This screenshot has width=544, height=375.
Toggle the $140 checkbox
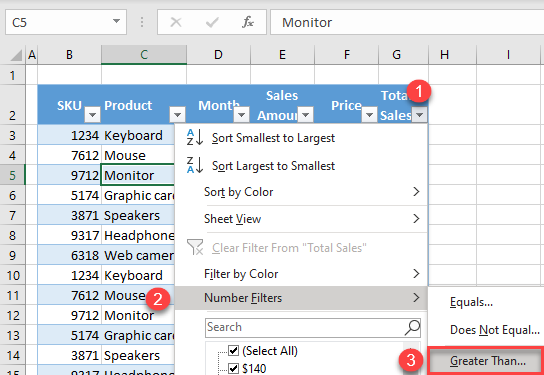pos(233,368)
